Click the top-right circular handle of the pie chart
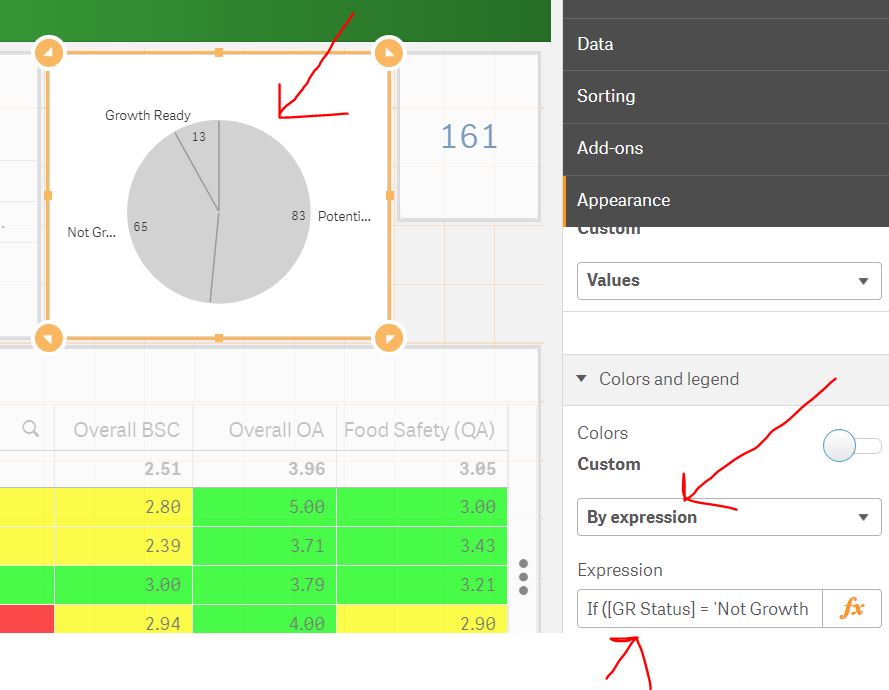The height and width of the screenshot is (690, 889). click(x=388, y=52)
